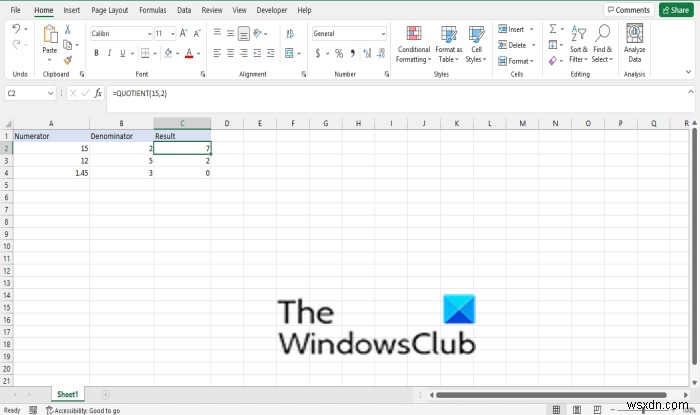The image size is (700, 415).
Task: Open the General number format dropdown
Action: (x=383, y=34)
